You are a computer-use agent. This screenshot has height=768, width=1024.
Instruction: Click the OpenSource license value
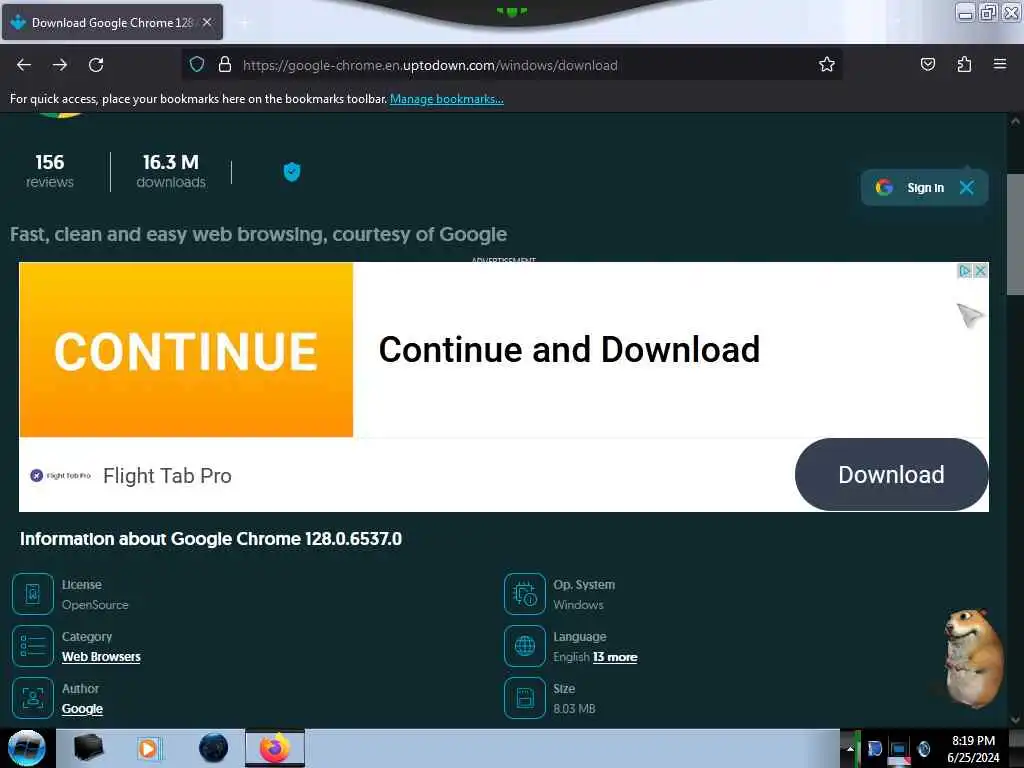click(x=95, y=605)
